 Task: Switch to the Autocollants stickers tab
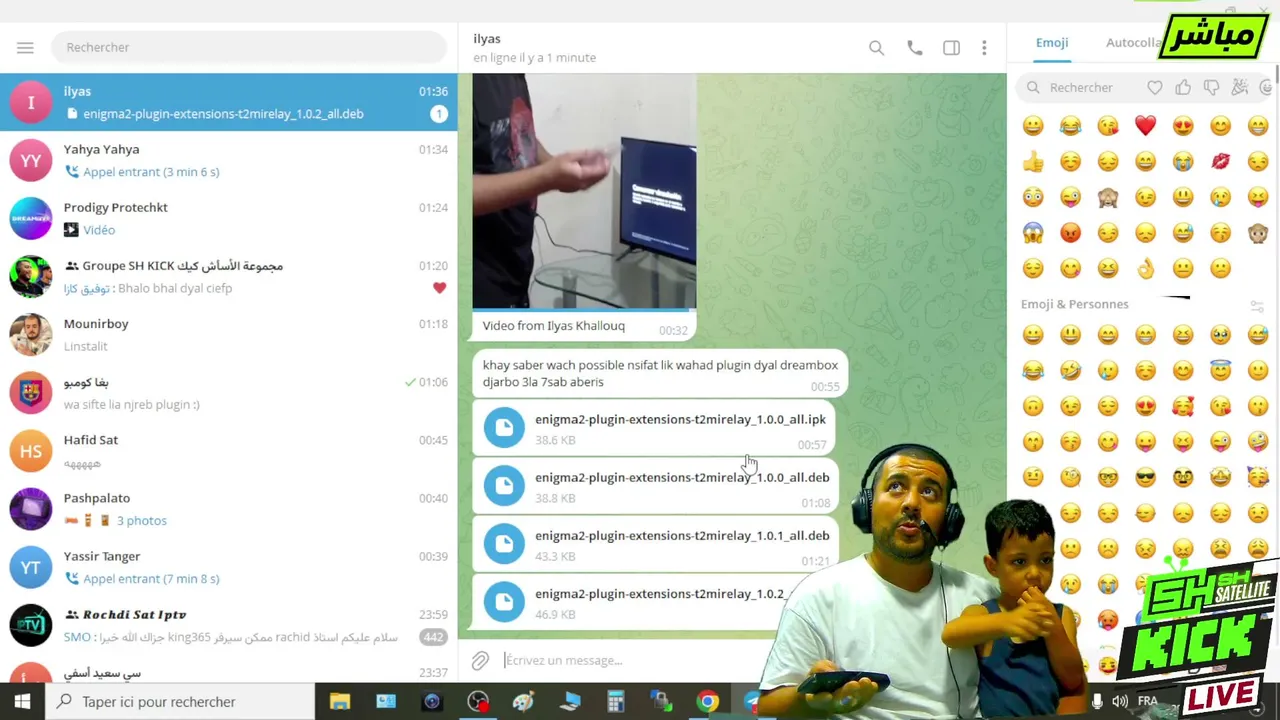pos(1134,43)
